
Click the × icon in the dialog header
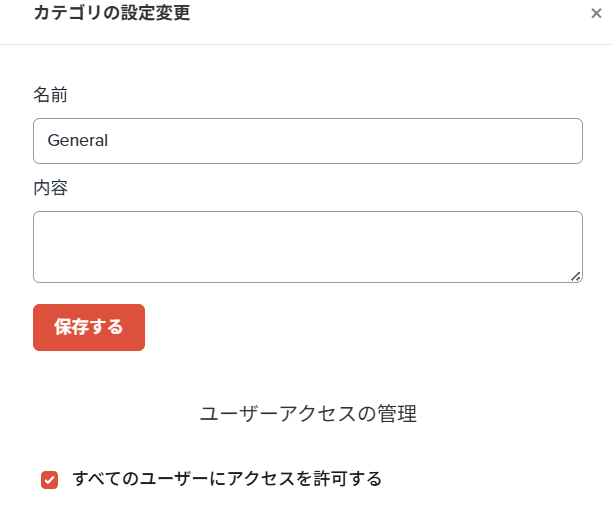point(596,14)
